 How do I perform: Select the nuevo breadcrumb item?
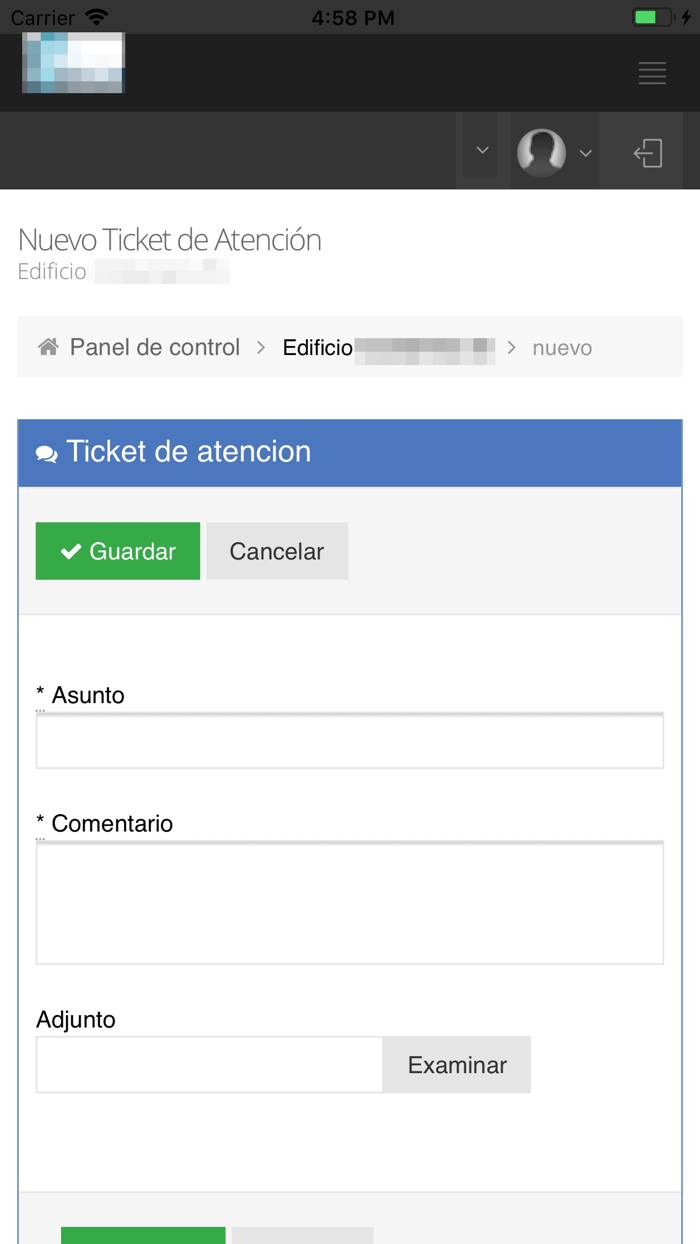coord(562,347)
